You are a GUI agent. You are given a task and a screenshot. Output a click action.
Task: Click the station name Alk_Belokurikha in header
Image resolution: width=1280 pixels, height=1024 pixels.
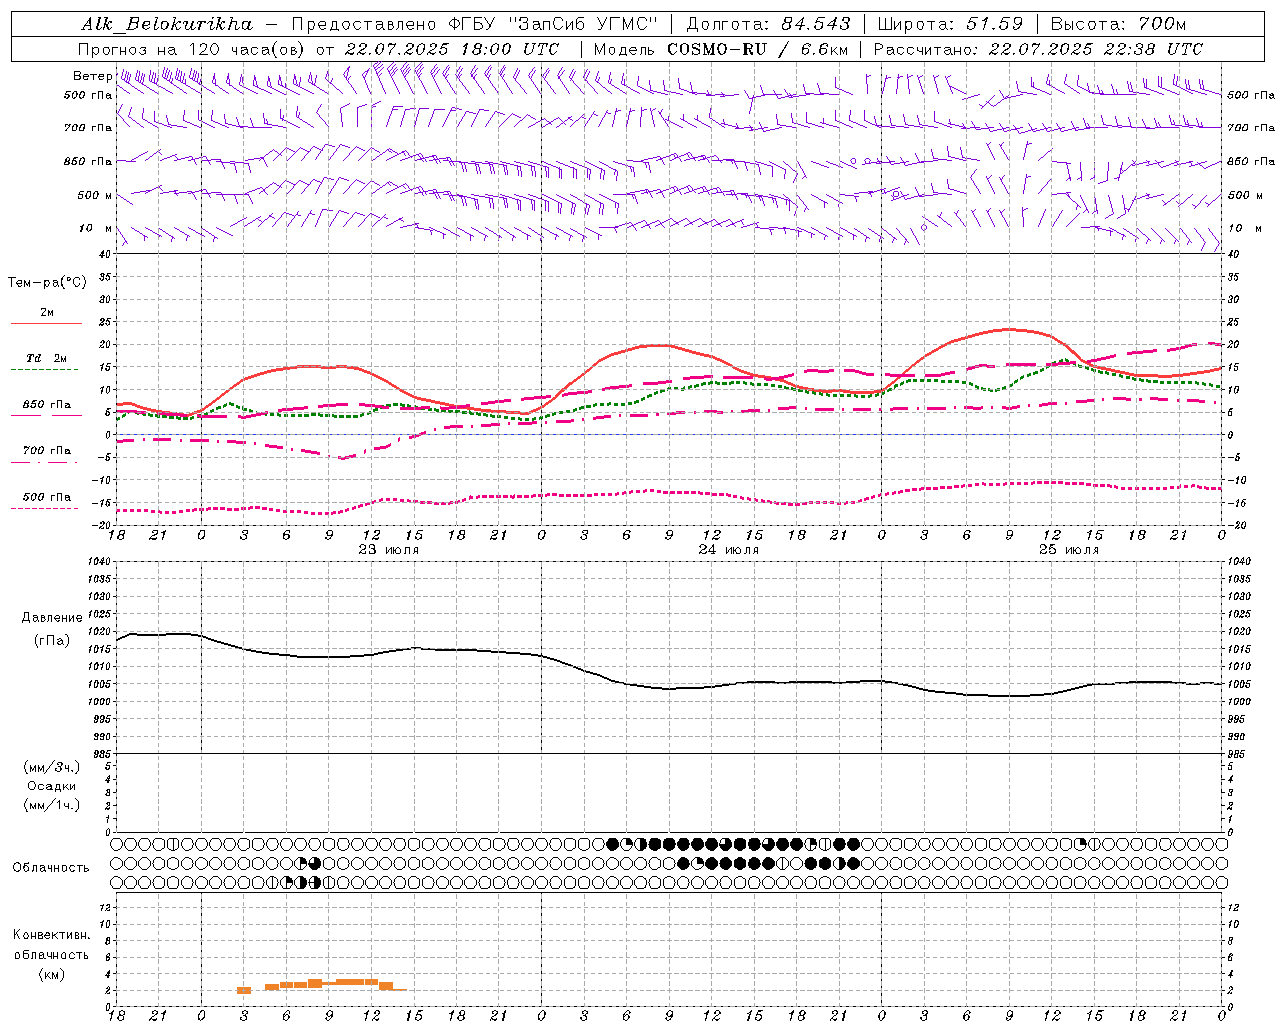[x=166, y=24]
